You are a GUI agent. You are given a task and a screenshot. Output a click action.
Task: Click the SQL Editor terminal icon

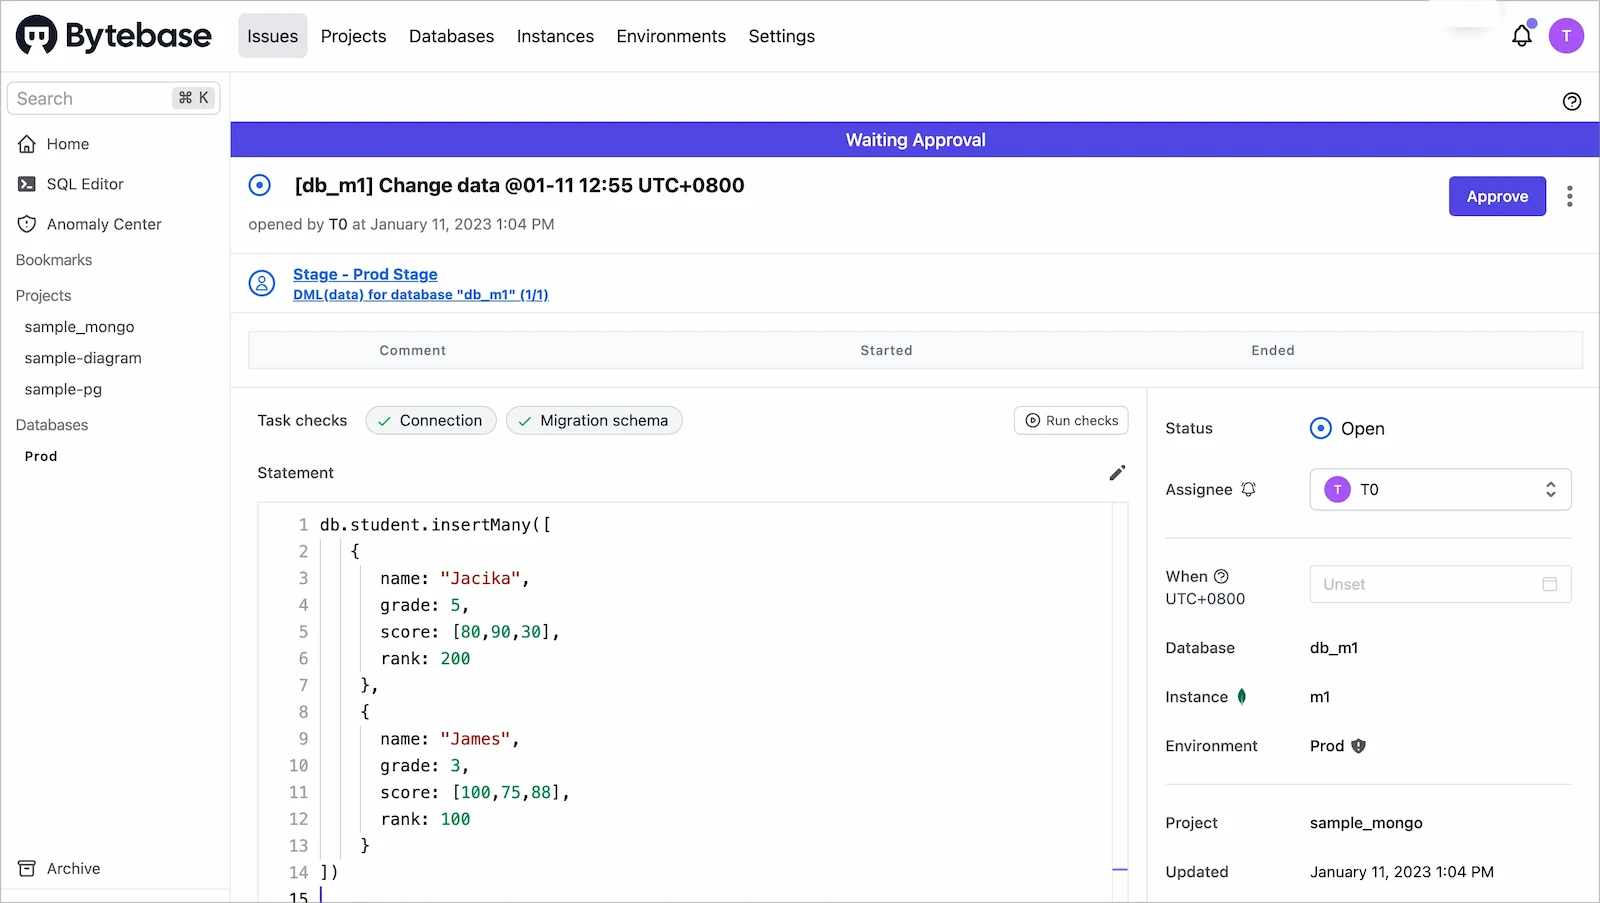pos(27,184)
